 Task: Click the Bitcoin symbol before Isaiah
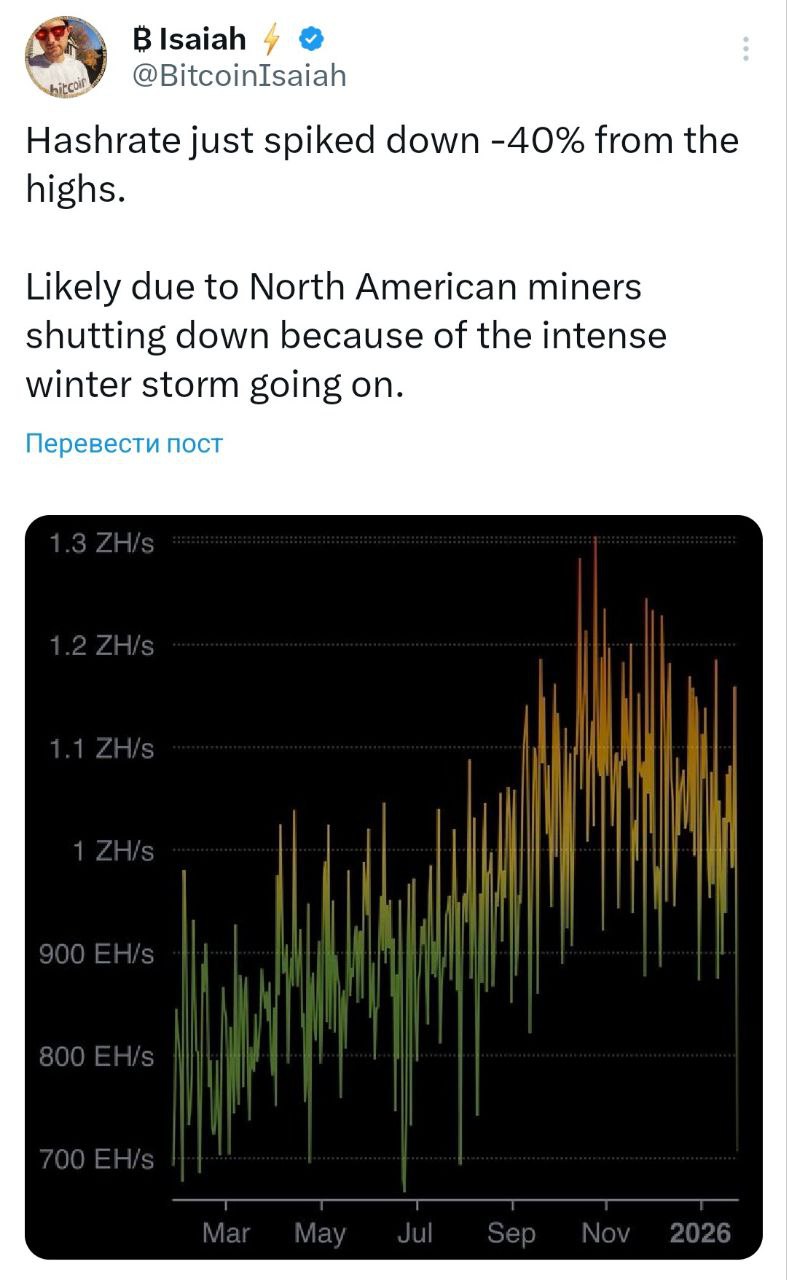(142, 39)
